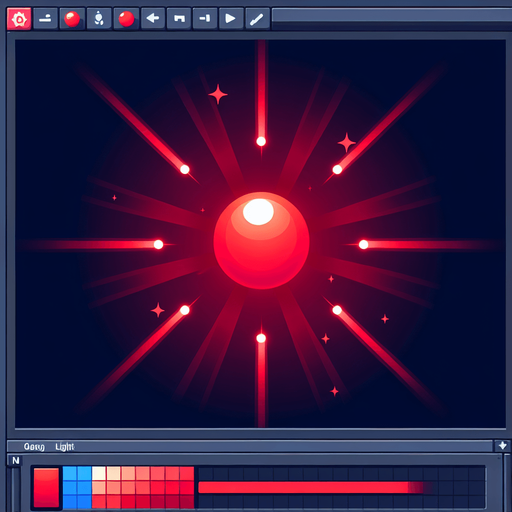Image resolution: width=512 pixels, height=512 pixels.
Task: Select the flat line tool icon
Action: [x=45, y=19]
